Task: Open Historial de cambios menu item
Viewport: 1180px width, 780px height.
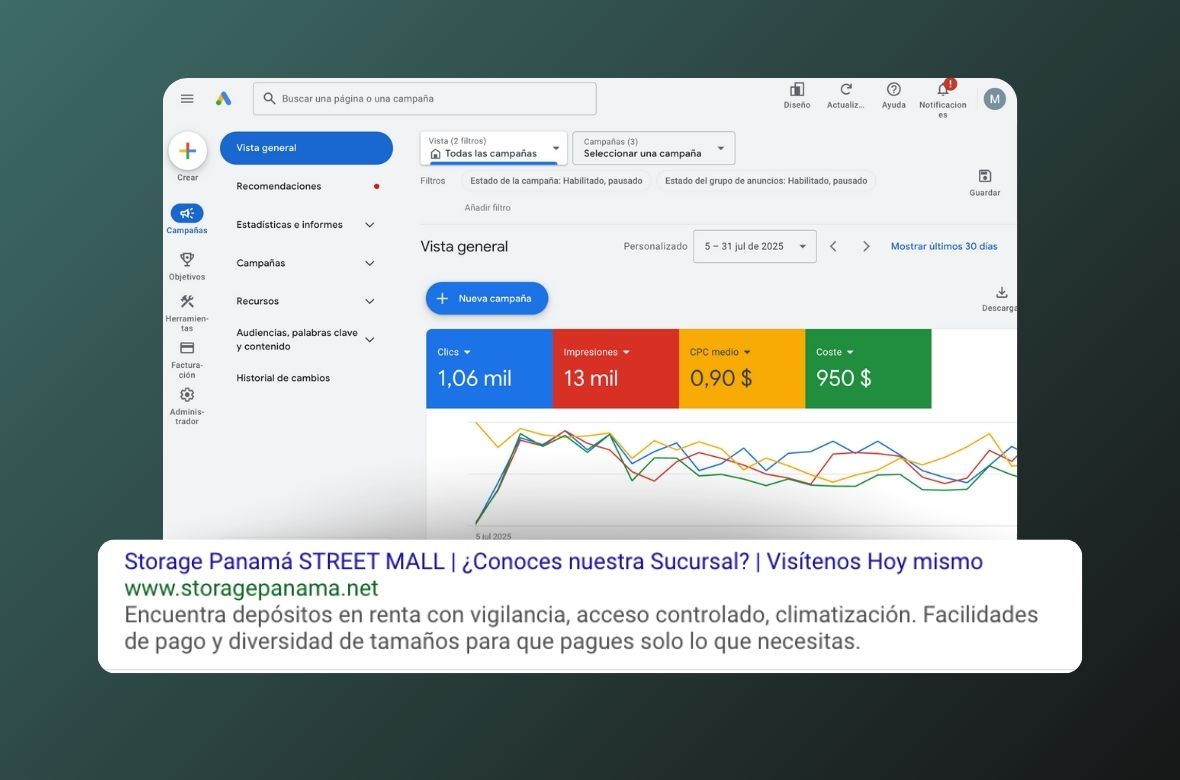Action: [283, 378]
